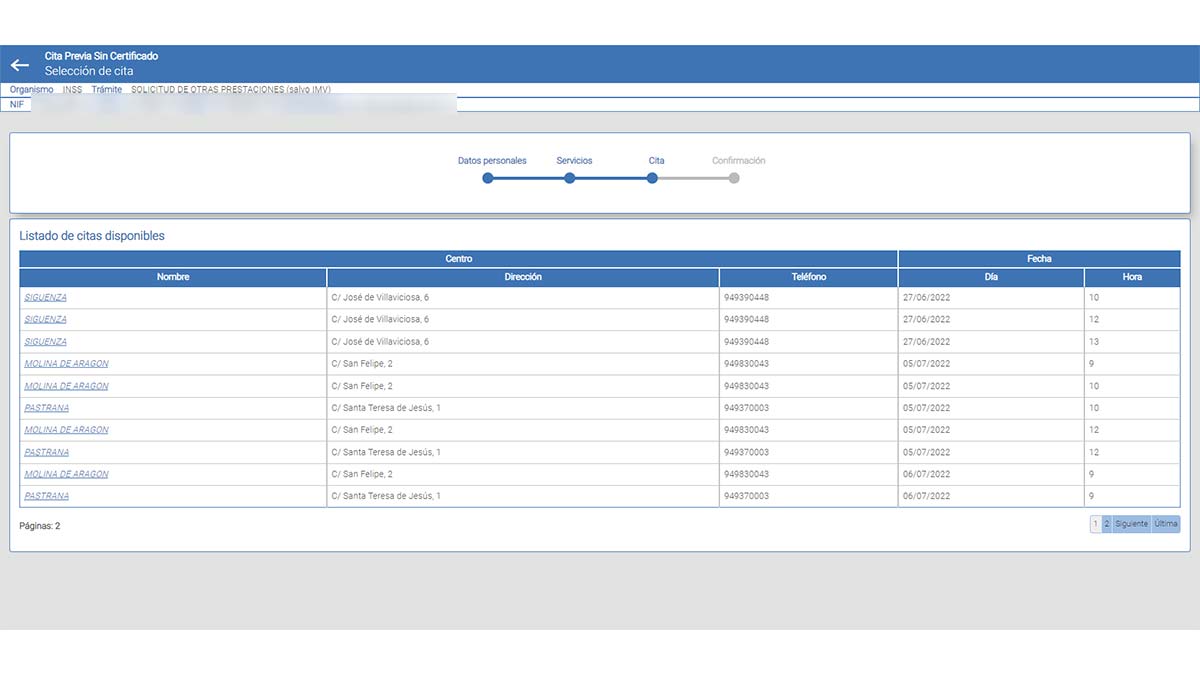The height and width of the screenshot is (675, 1200).
Task: Click page 1 in pagination
Action: click(1095, 524)
